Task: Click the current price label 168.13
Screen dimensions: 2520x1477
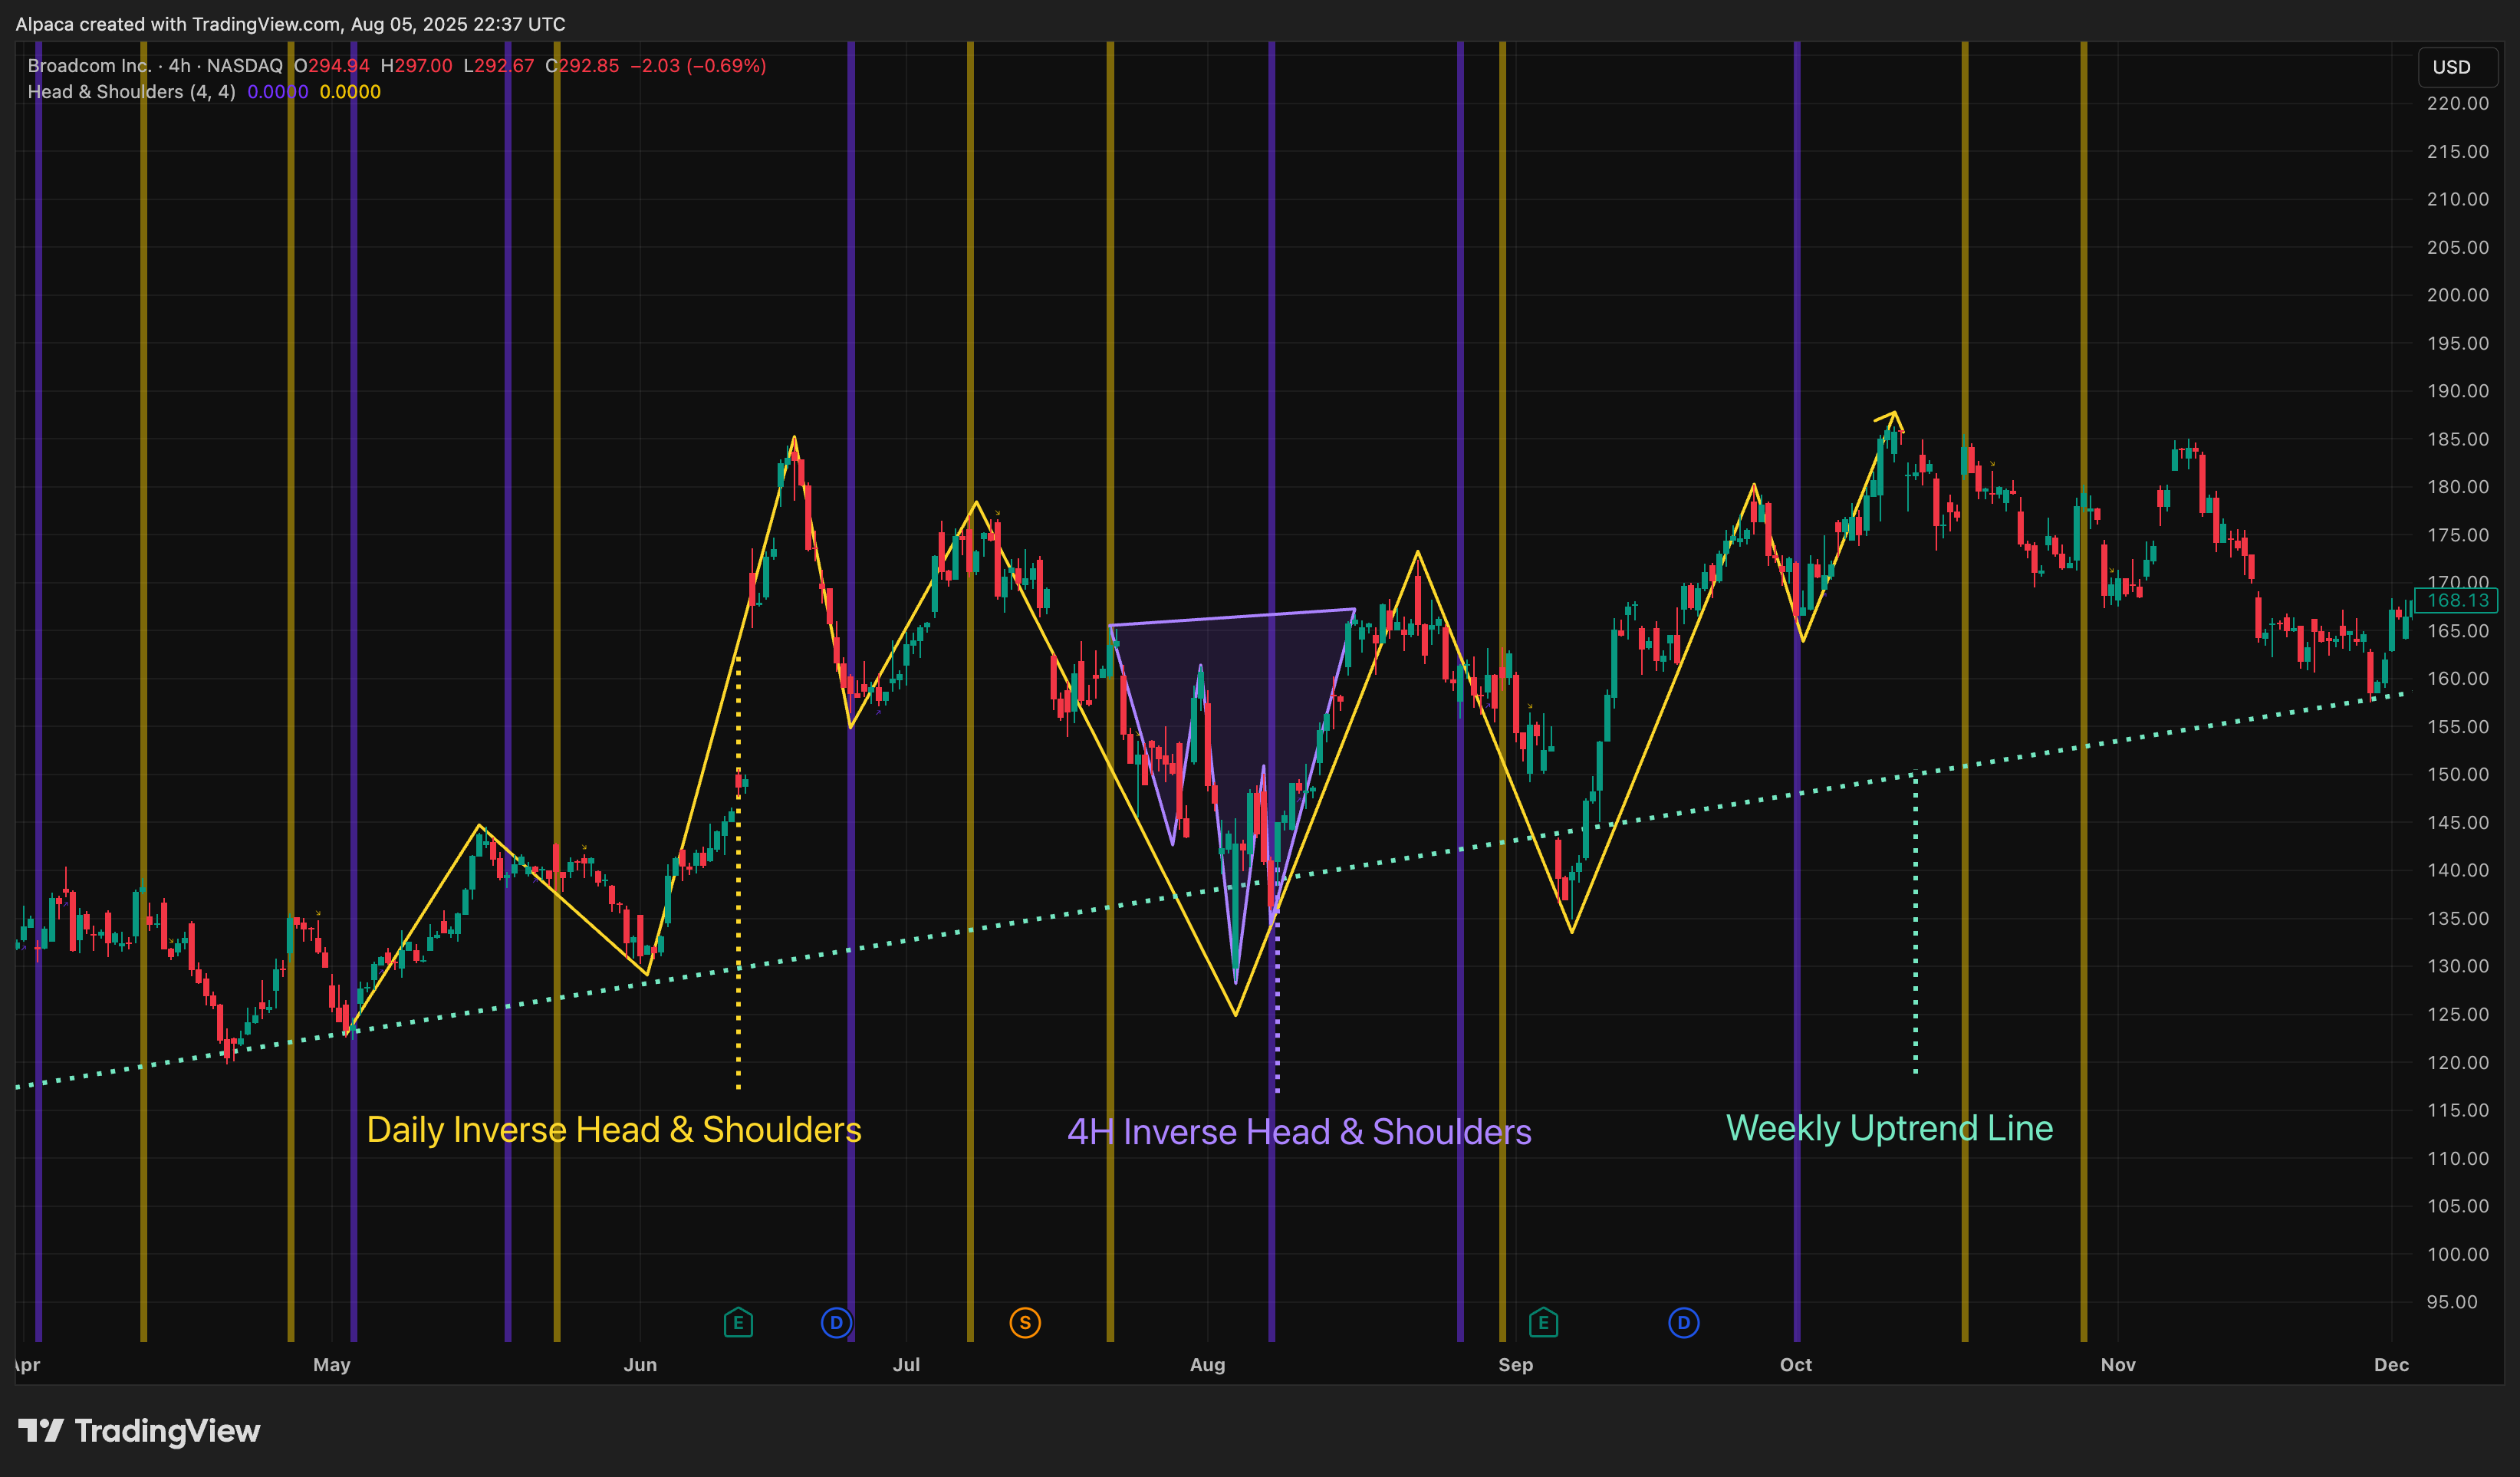Action: pyautogui.click(x=2457, y=600)
